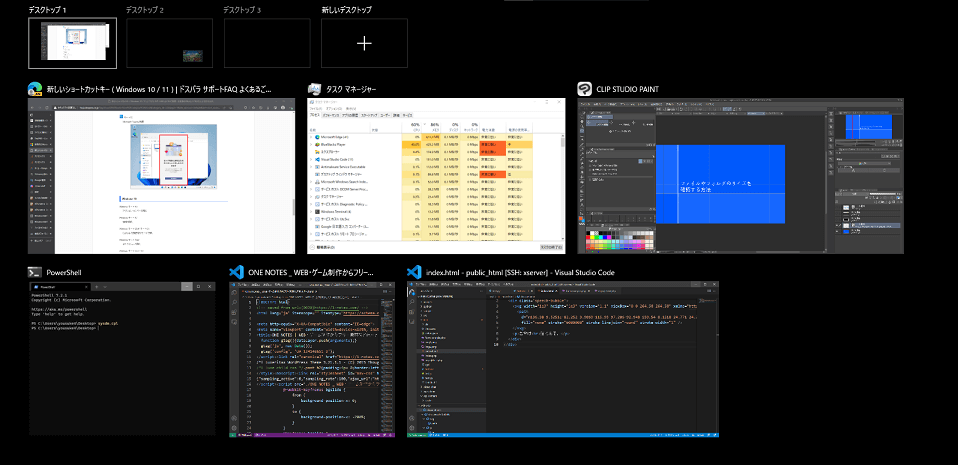Screen dimensions: 958x465
Task: Click the plus icon for a new desktop
Action: pos(364,43)
